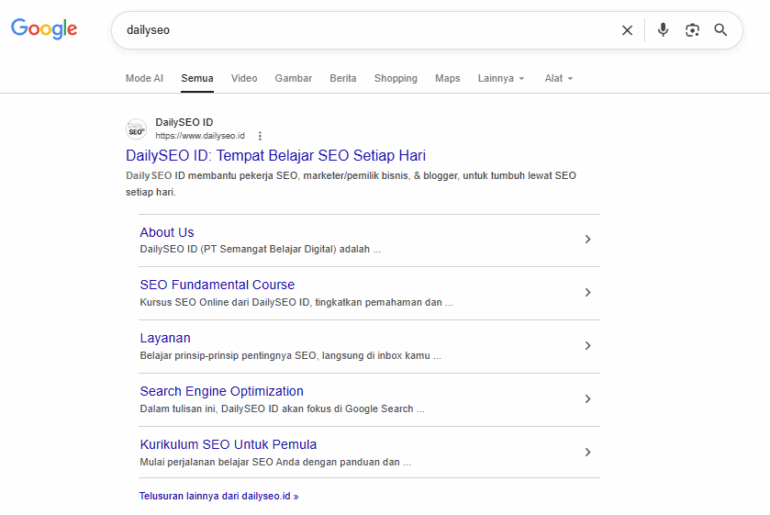Screen dimensions: 770x515
Task: Expand the Lainnya dropdown
Action: [501, 79]
